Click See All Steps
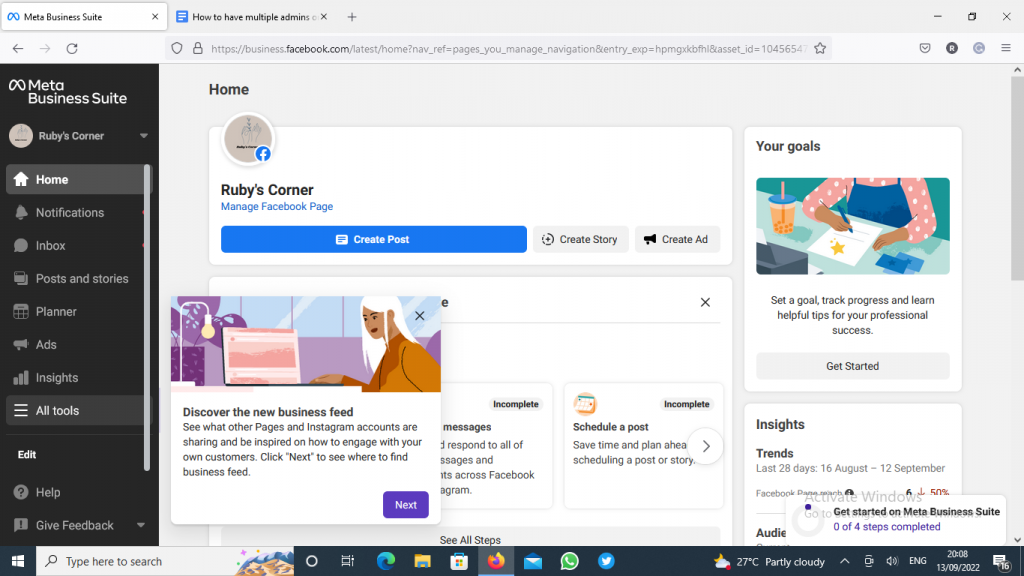This screenshot has height=576, width=1024. [x=470, y=540]
